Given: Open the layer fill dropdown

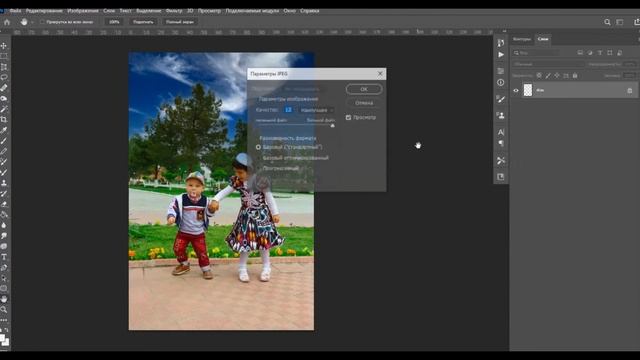Looking at the screenshot, I should click(630, 76).
